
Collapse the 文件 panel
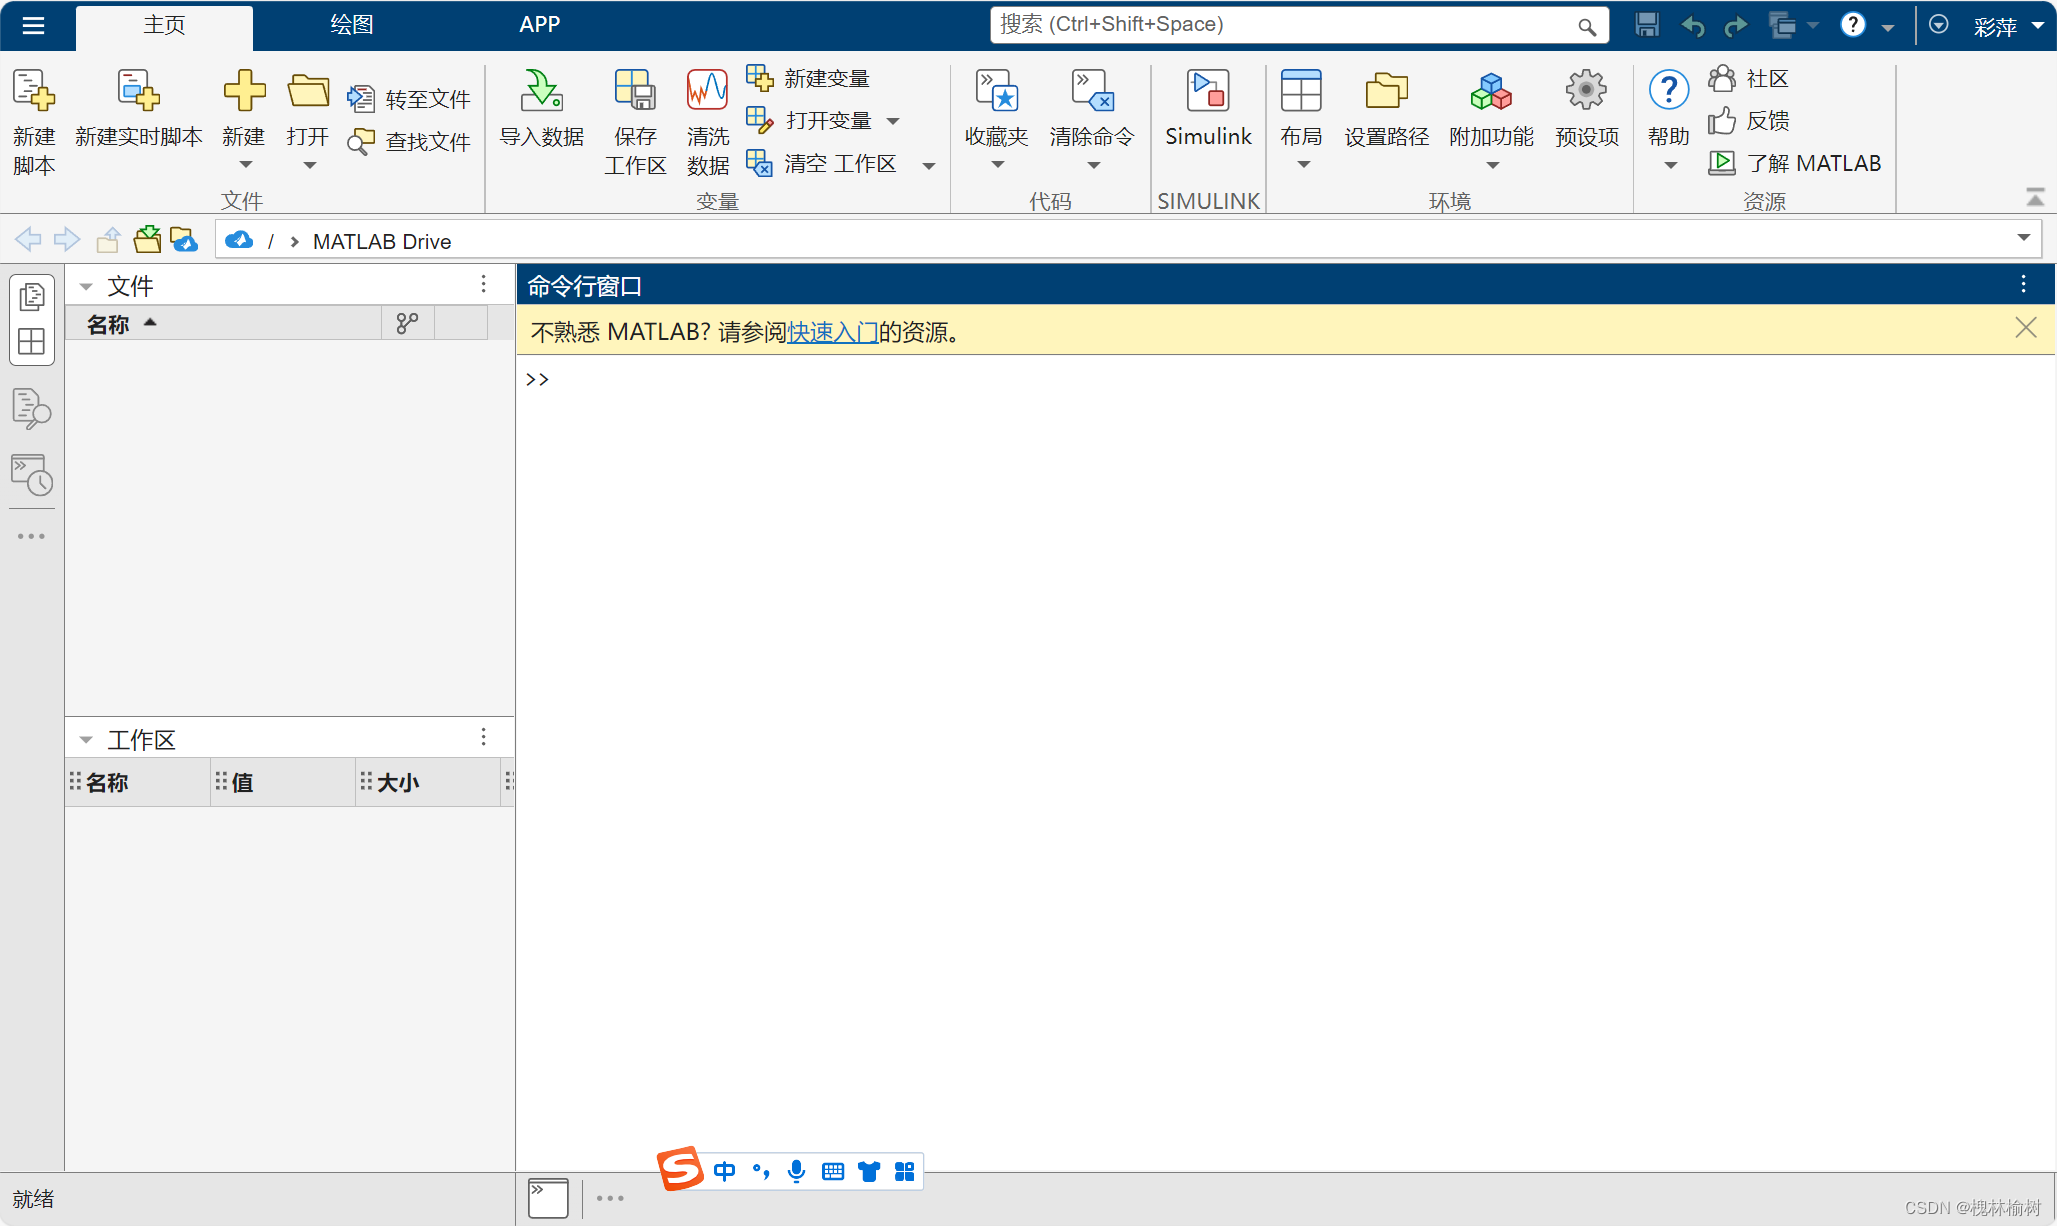point(86,287)
